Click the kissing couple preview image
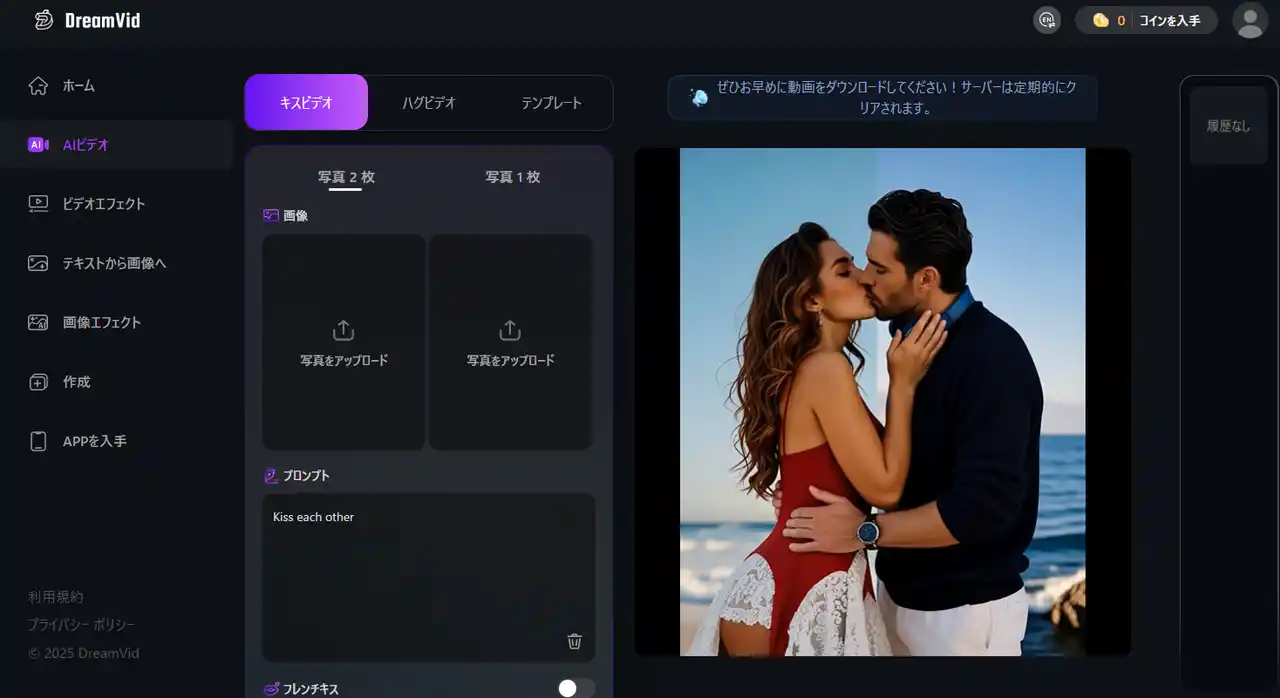Image resolution: width=1280 pixels, height=698 pixels. point(882,402)
